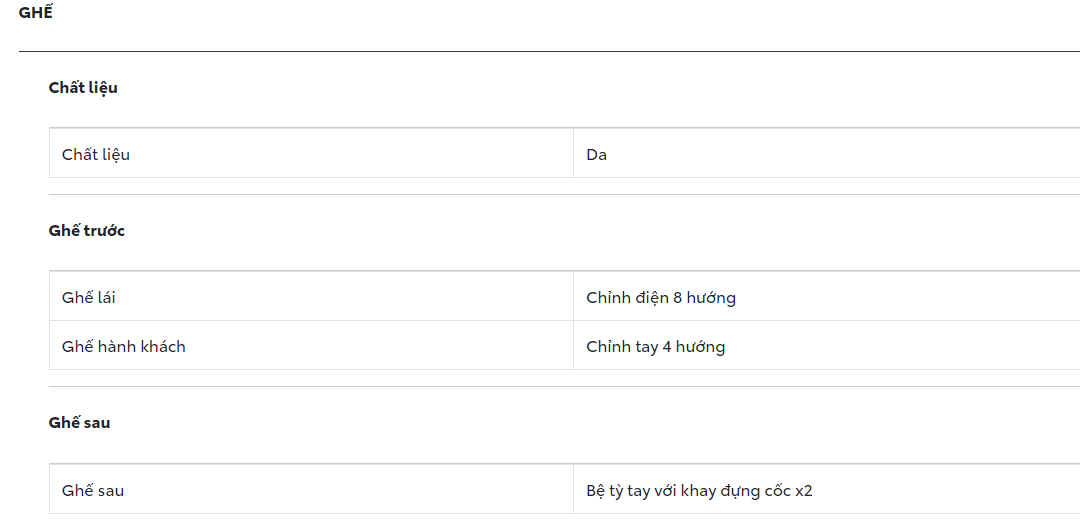Click the GHẾ section heading

click(x=35, y=13)
